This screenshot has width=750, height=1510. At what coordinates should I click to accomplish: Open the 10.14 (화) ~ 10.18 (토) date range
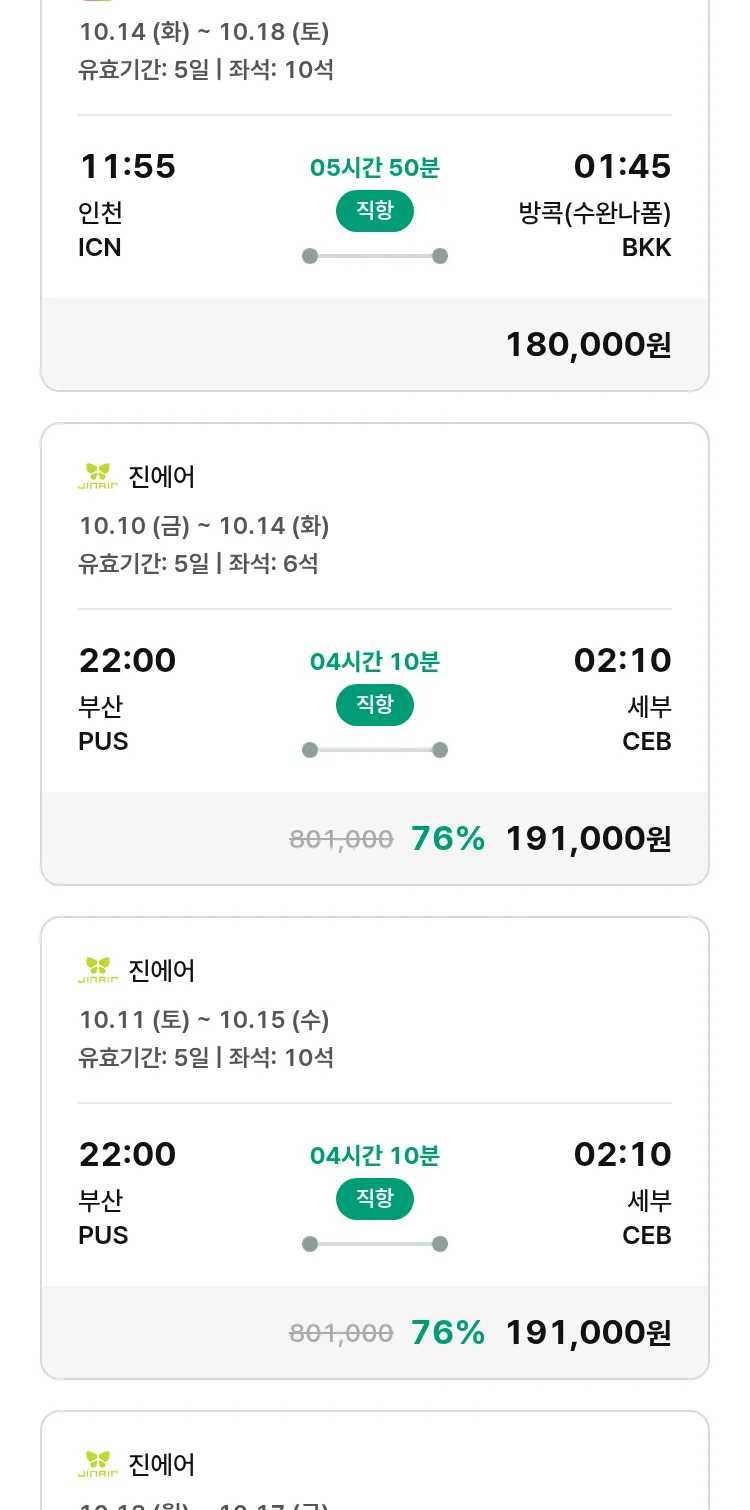(x=204, y=32)
